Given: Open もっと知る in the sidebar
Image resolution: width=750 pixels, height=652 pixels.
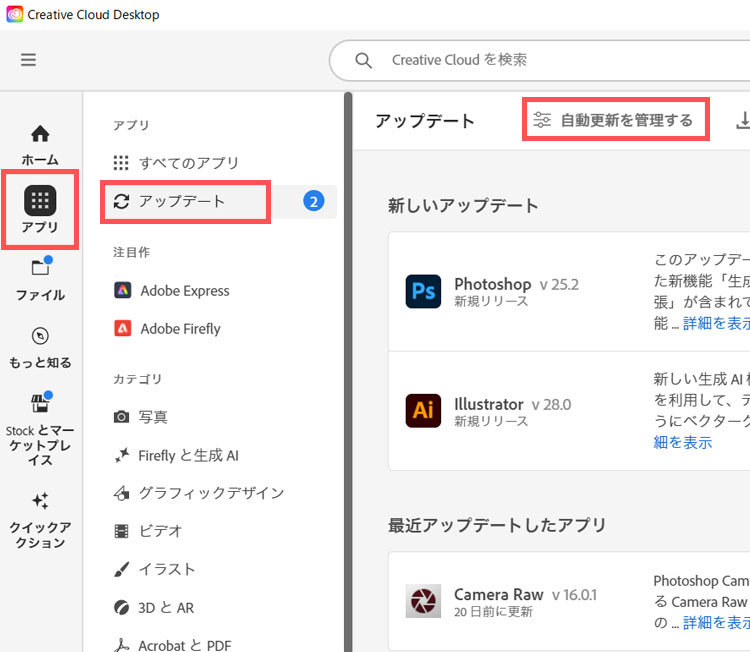Looking at the screenshot, I should coord(40,348).
